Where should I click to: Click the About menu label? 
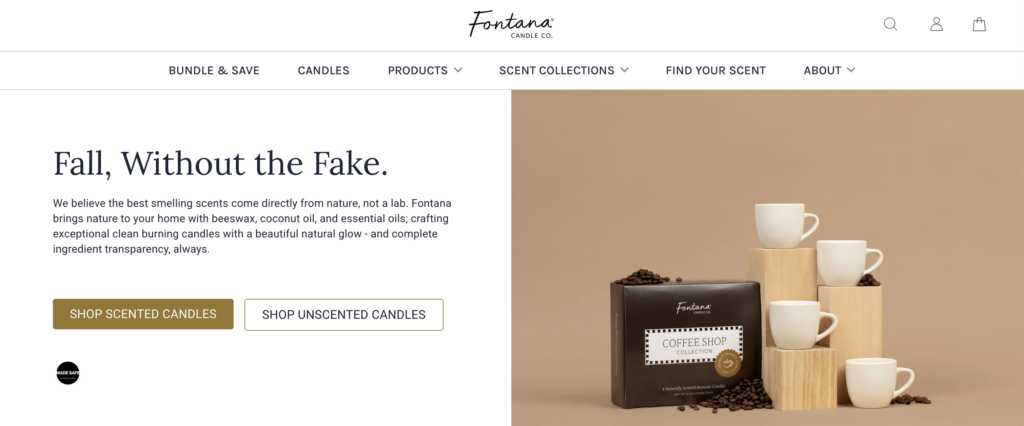pyautogui.click(x=822, y=70)
